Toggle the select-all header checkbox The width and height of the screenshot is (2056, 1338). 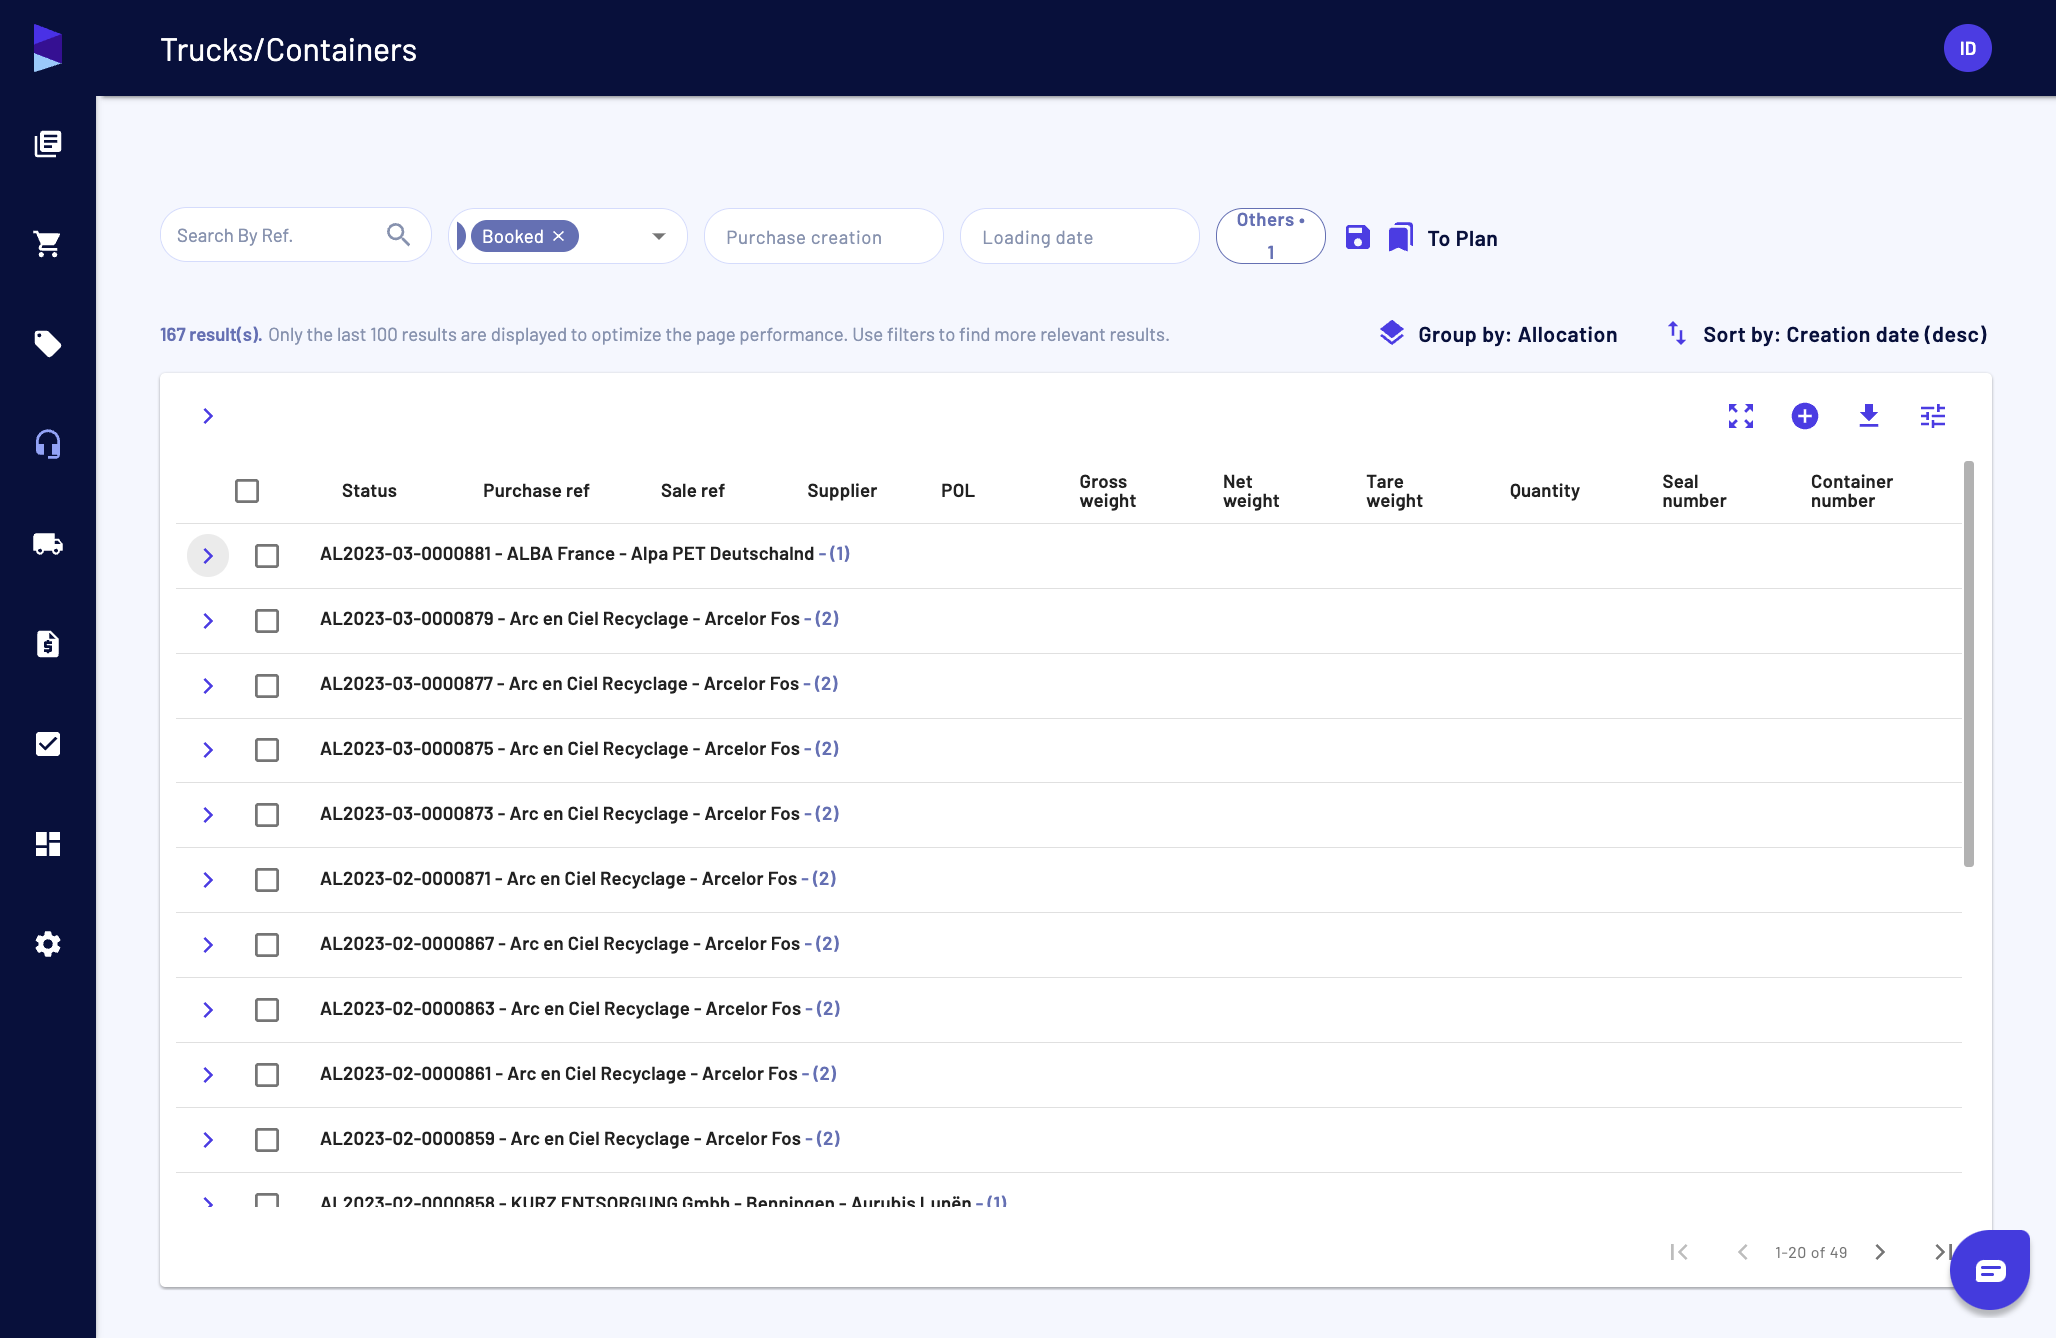(247, 491)
